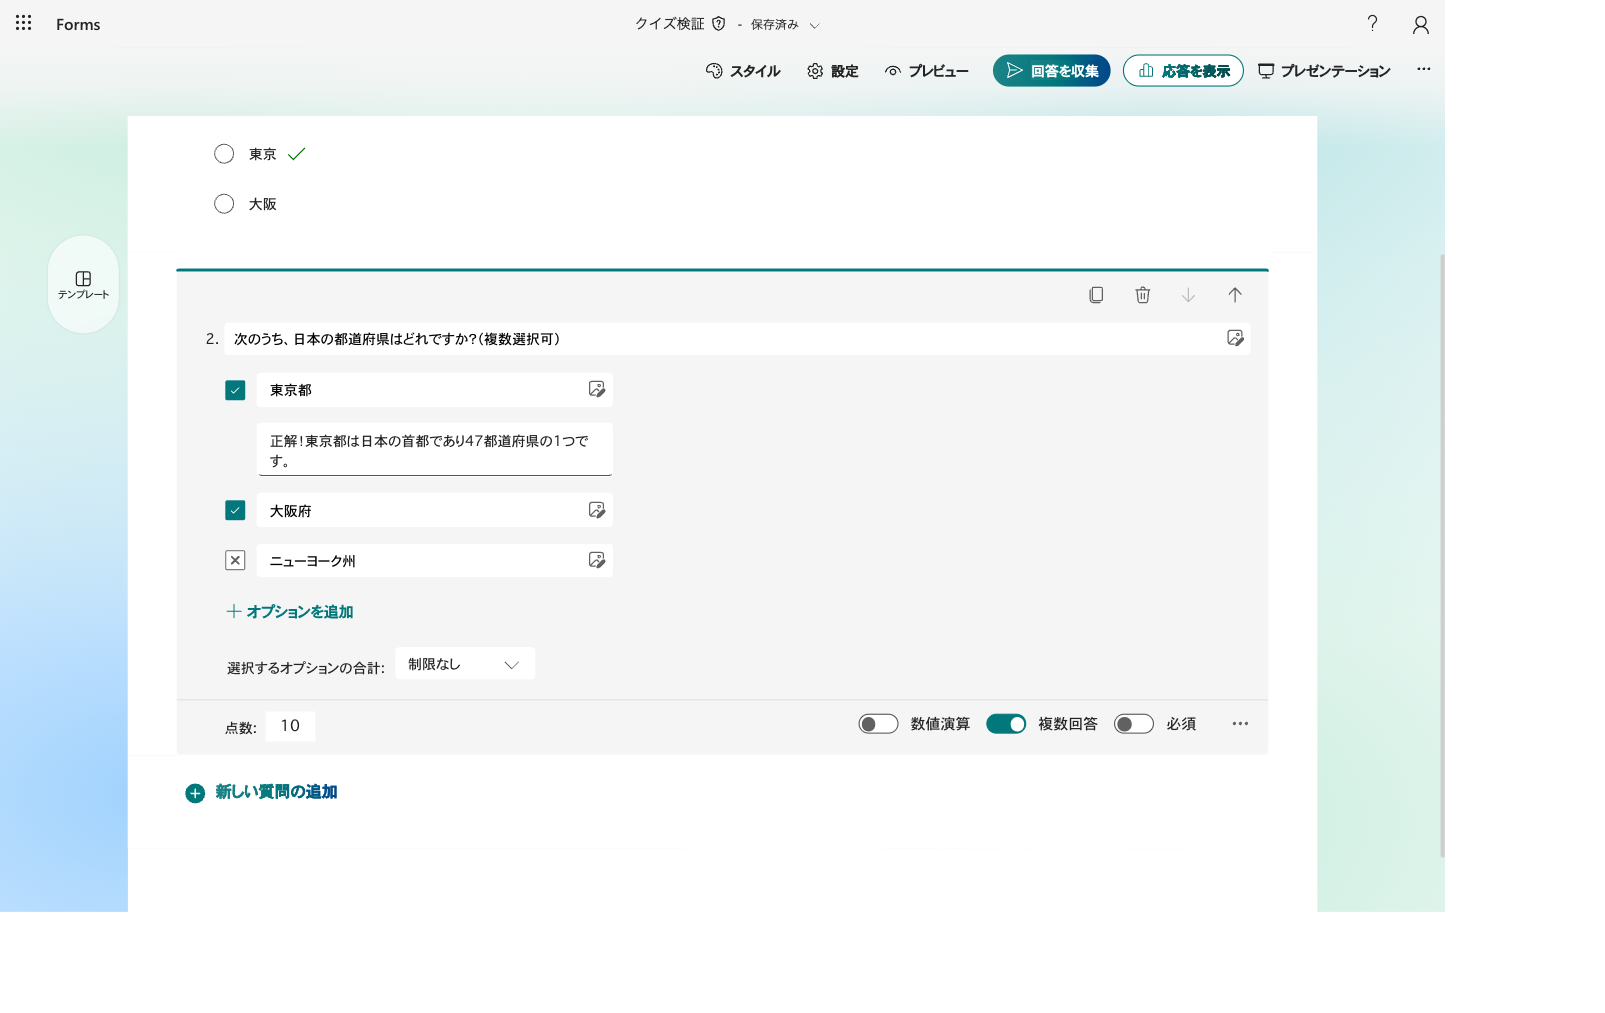
Task: Open the app launcher grid icon
Action: 23,23
